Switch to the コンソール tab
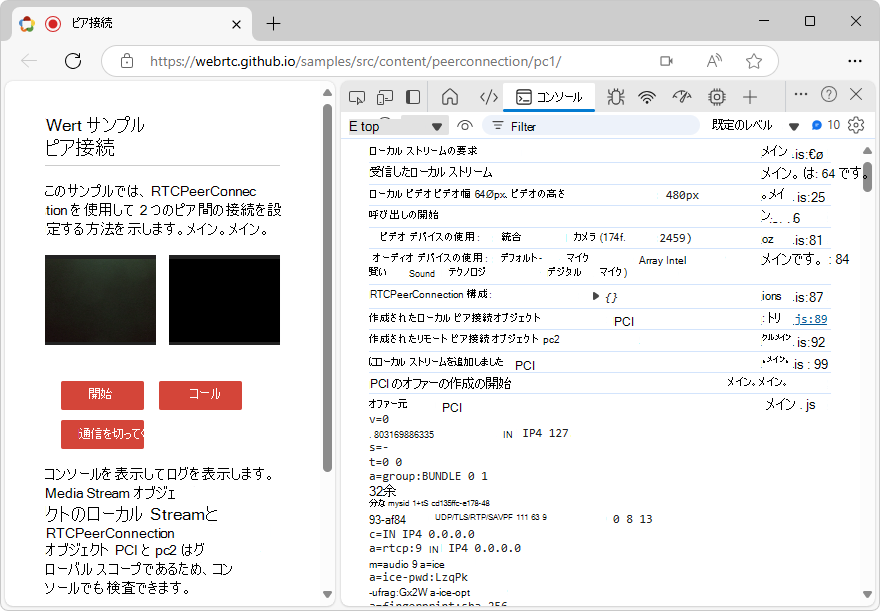 (549, 97)
